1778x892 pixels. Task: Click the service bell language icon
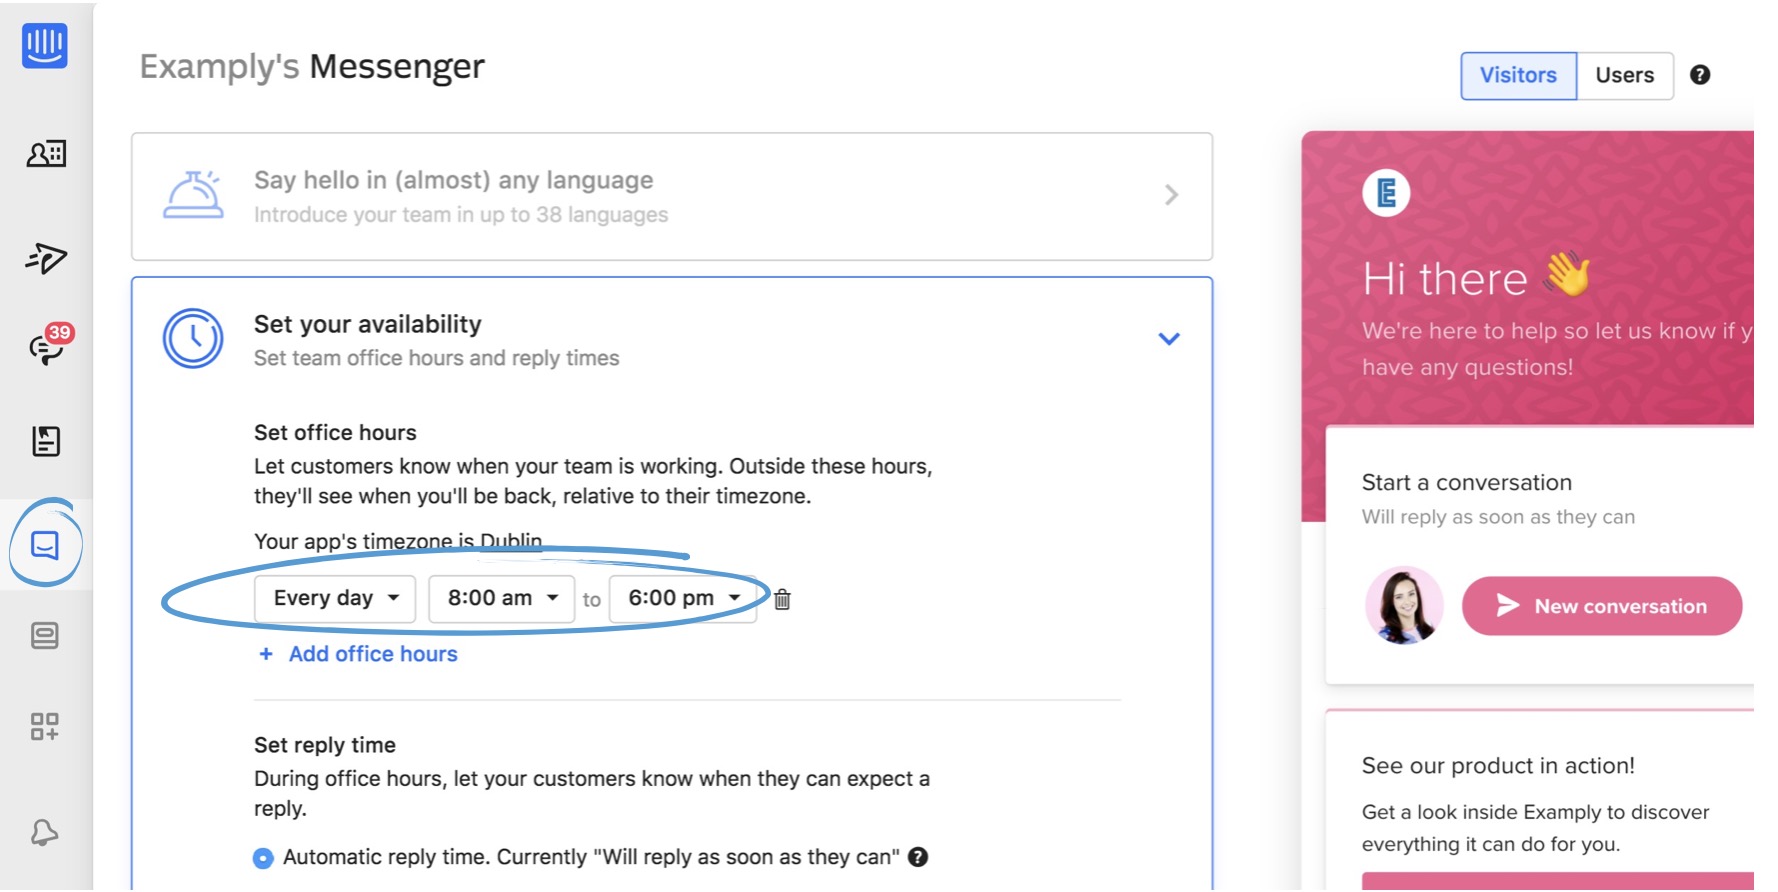point(193,195)
